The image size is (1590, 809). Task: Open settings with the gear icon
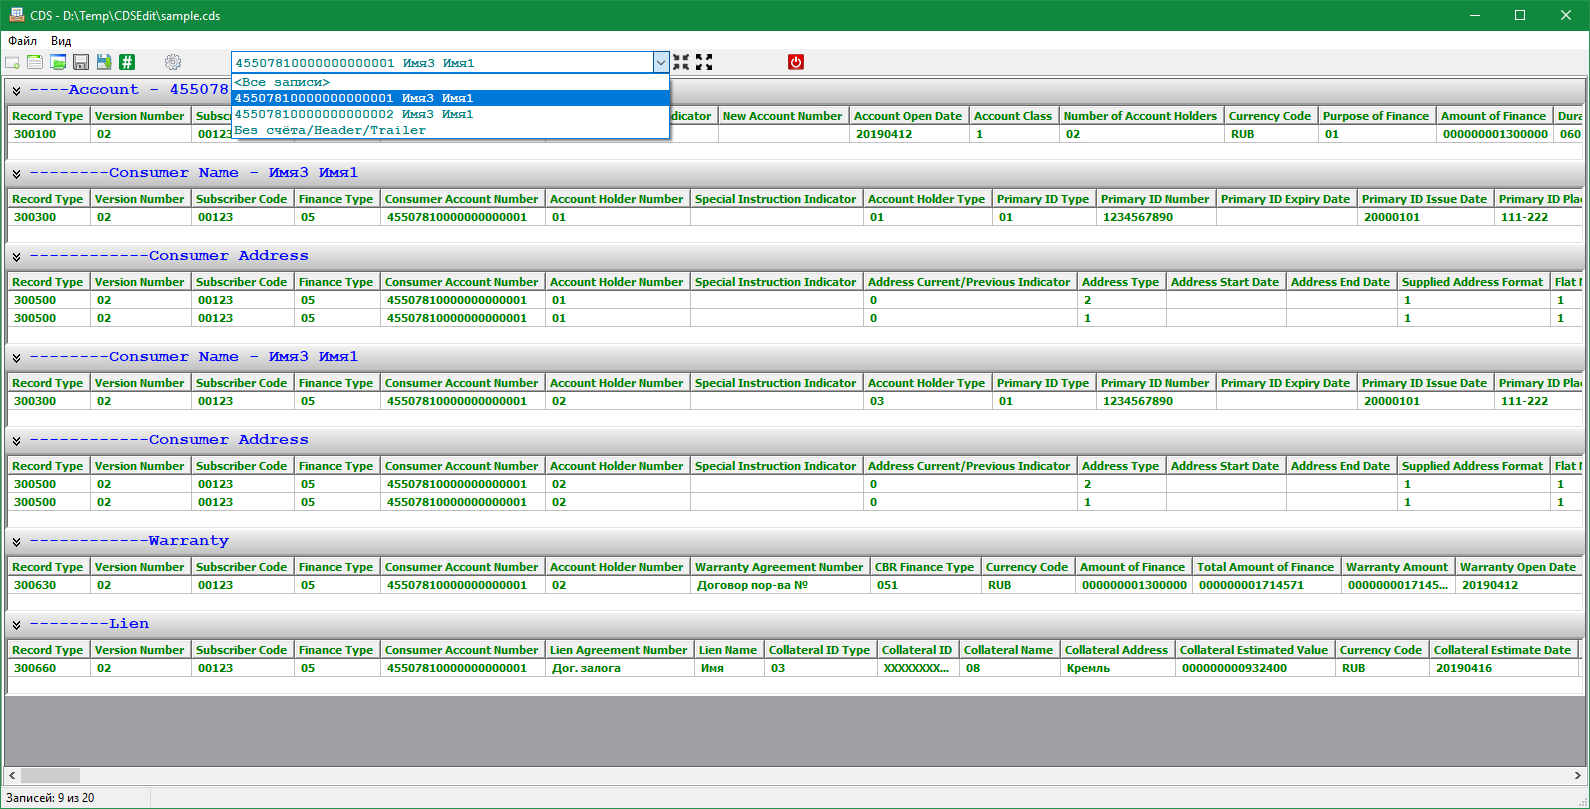coord(173,62)
